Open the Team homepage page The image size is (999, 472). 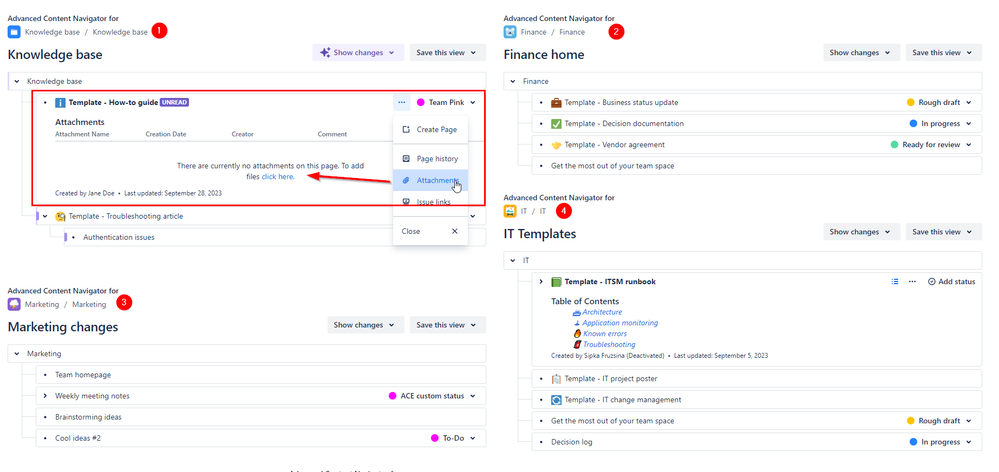83,375
